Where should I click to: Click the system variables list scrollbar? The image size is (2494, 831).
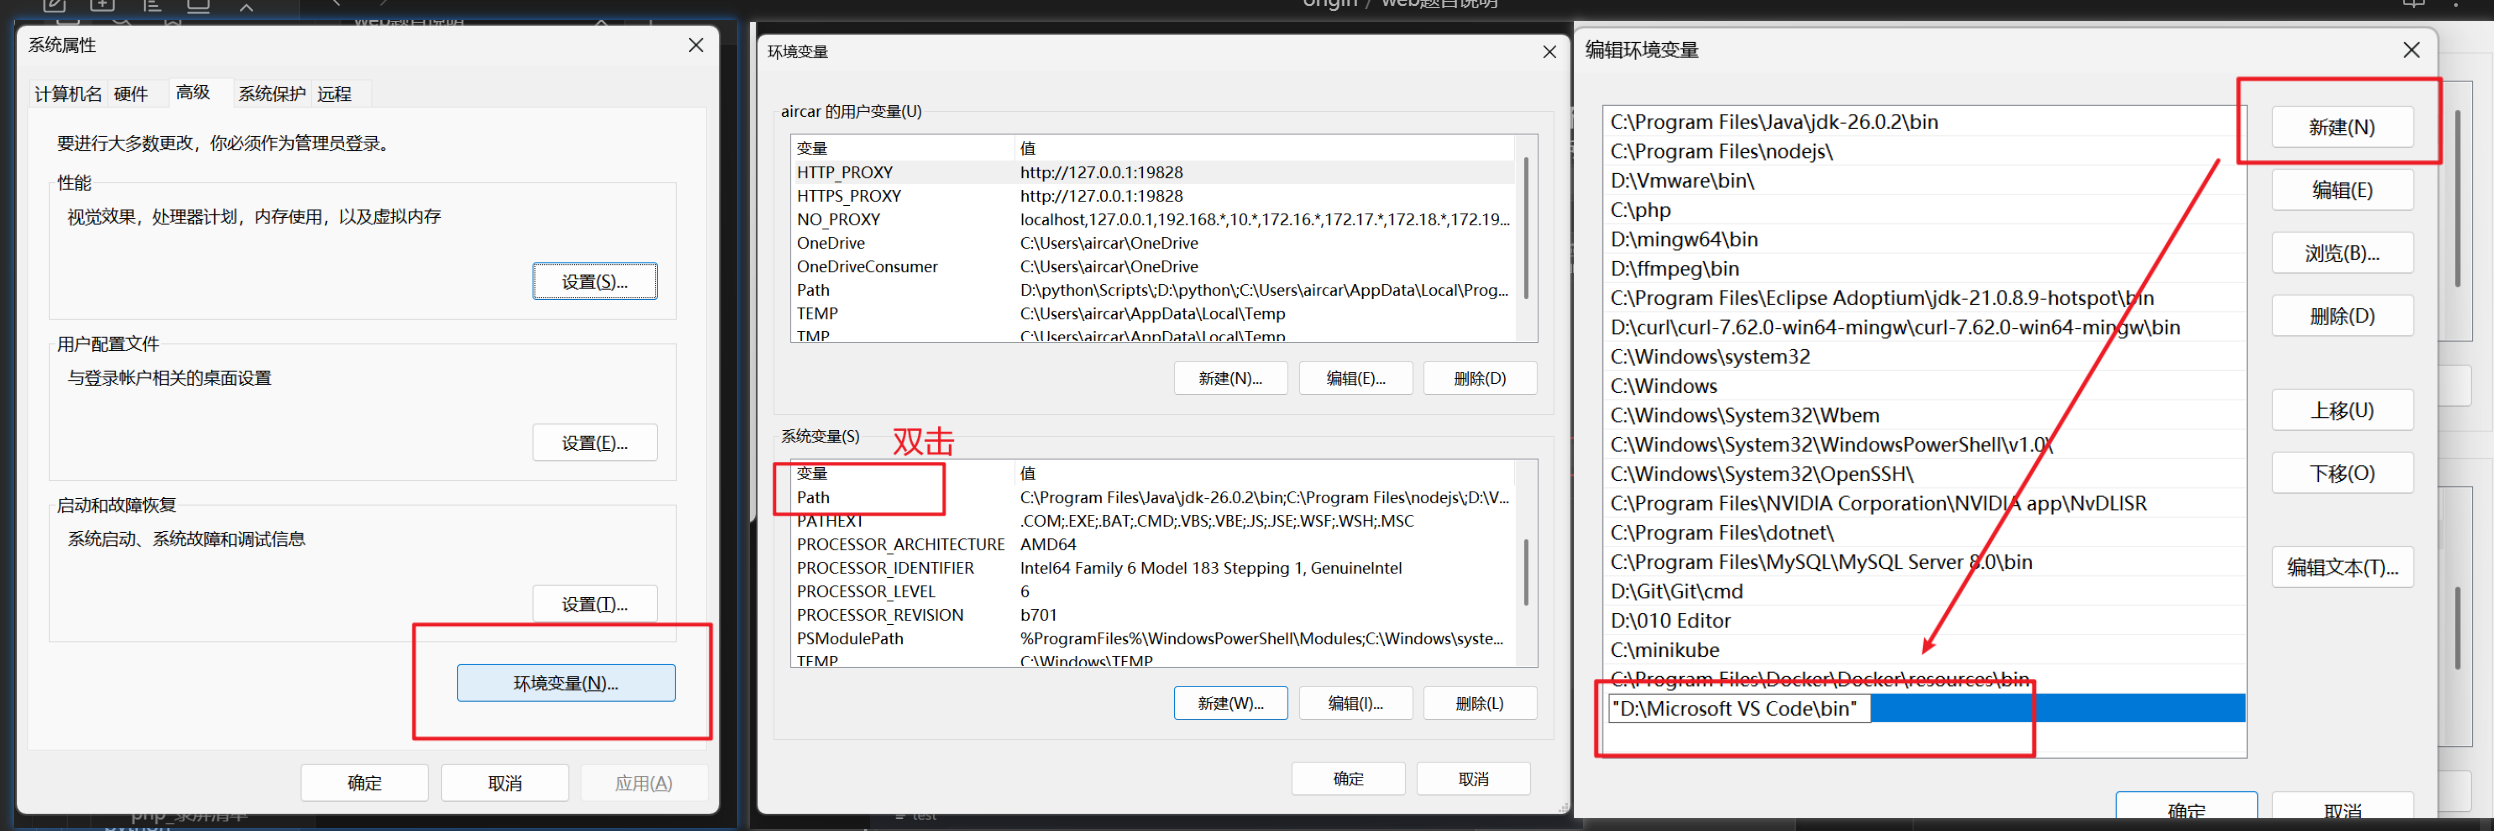click(1526, 572)
